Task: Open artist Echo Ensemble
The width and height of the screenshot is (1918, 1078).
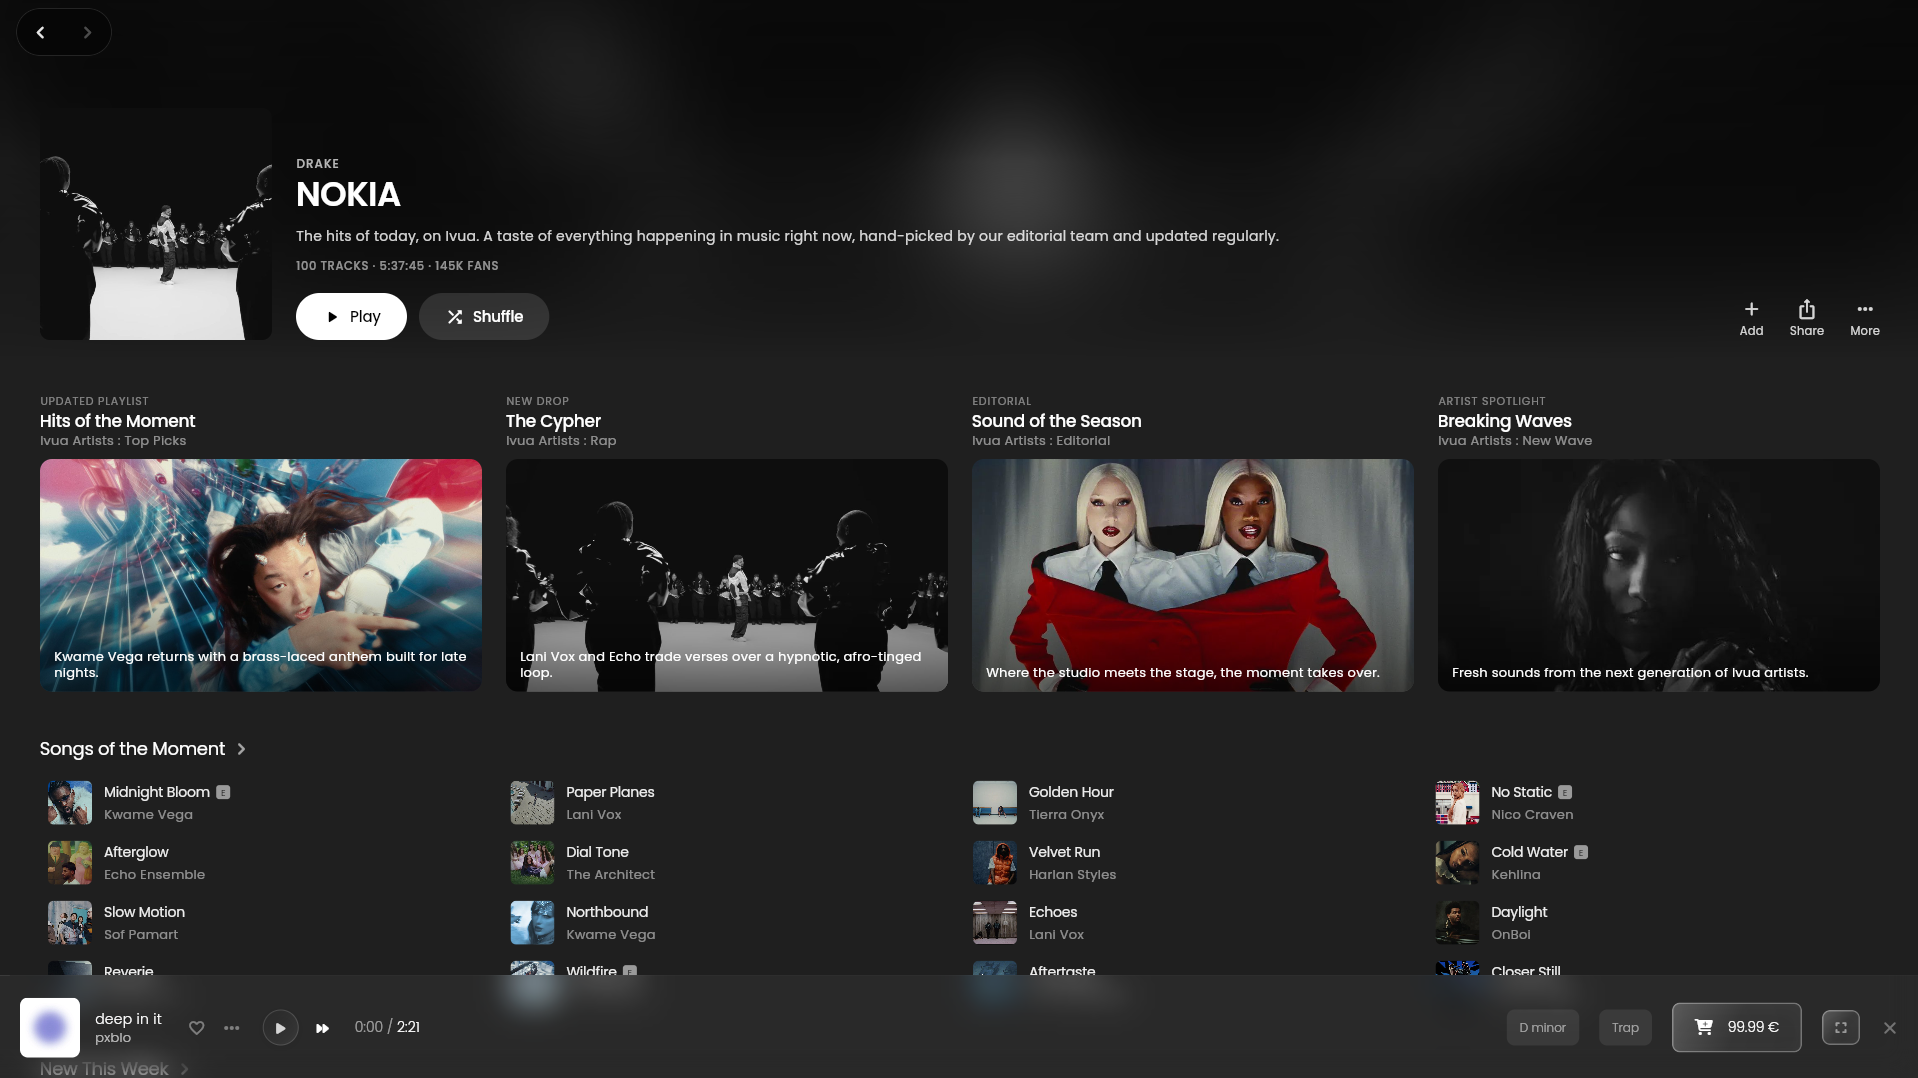Action: click(x=154, y=875)
